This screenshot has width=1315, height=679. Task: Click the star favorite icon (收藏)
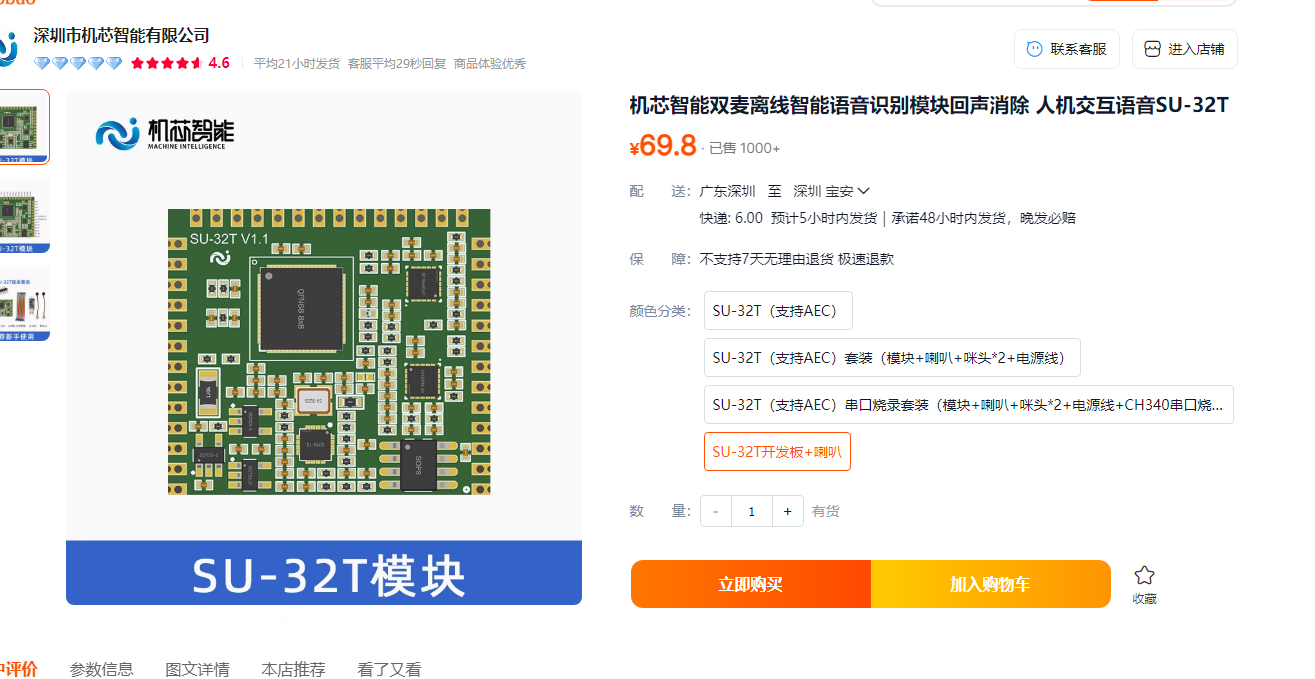[1145, 575]
